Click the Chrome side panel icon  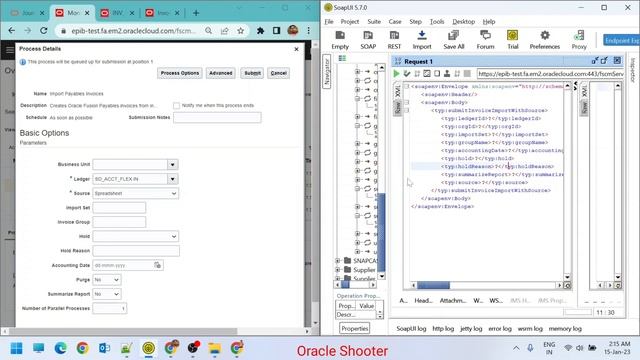276,31
